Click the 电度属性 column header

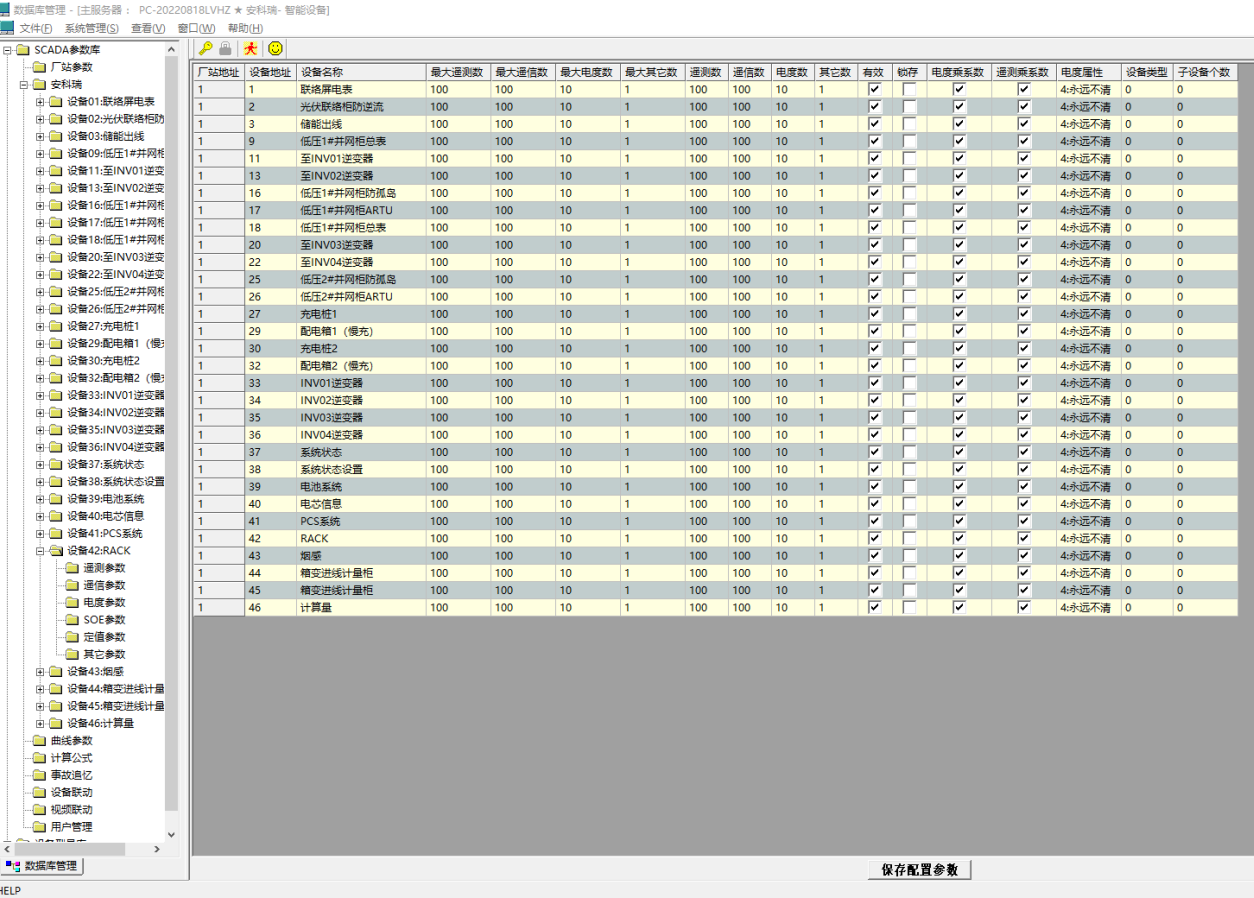click(x=1088, y=72)
